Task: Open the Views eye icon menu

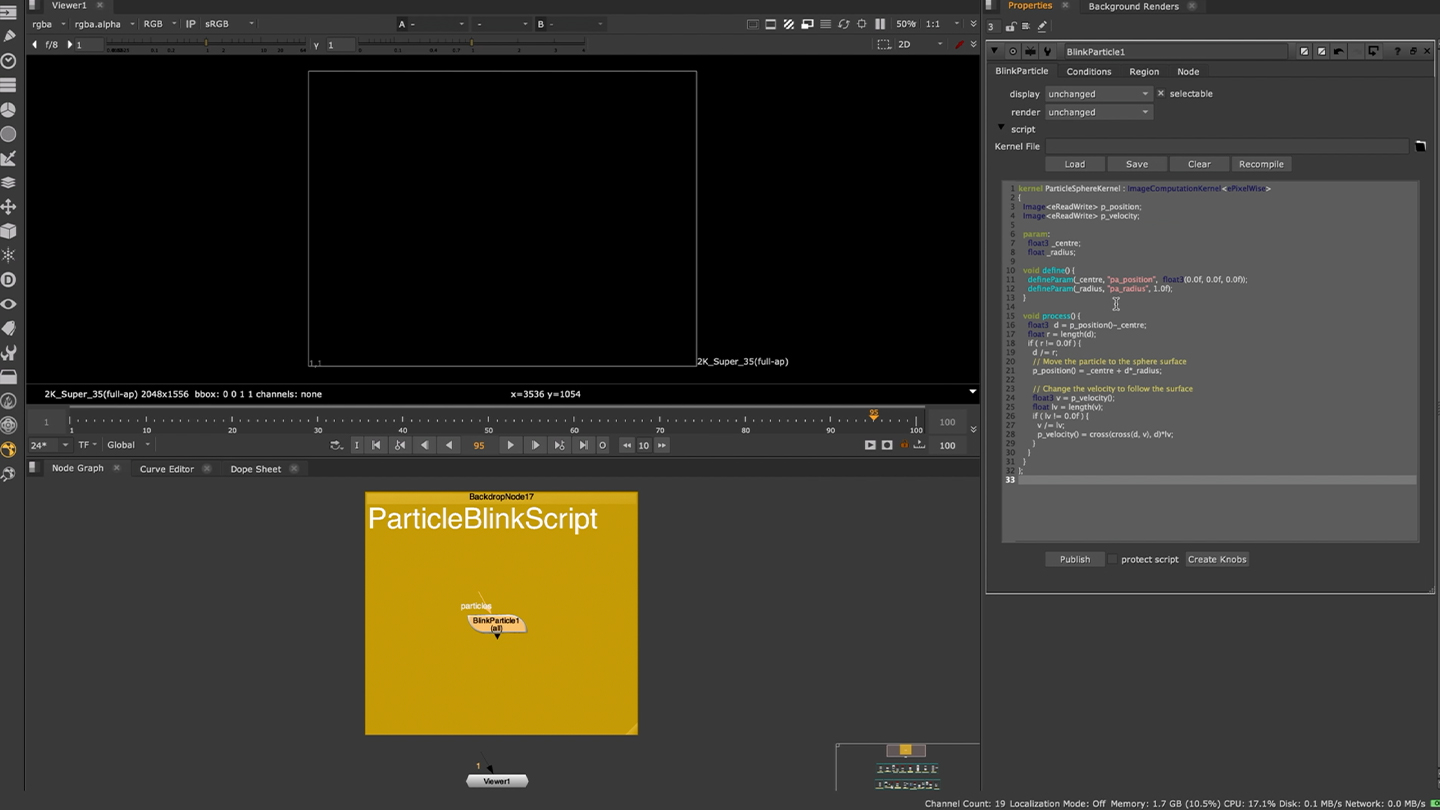Action: pyautogui.click(x=8, y=304)
